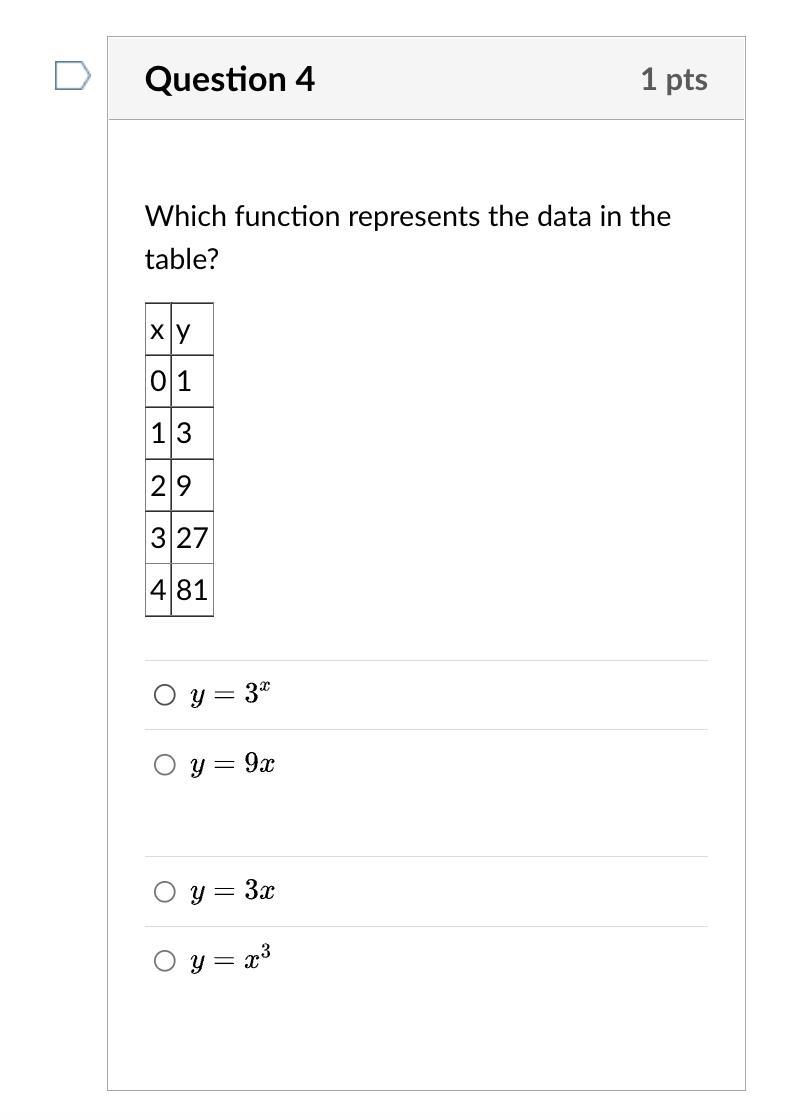
Task: Click the x value 0 cell
Action: [x=158, y=381]
